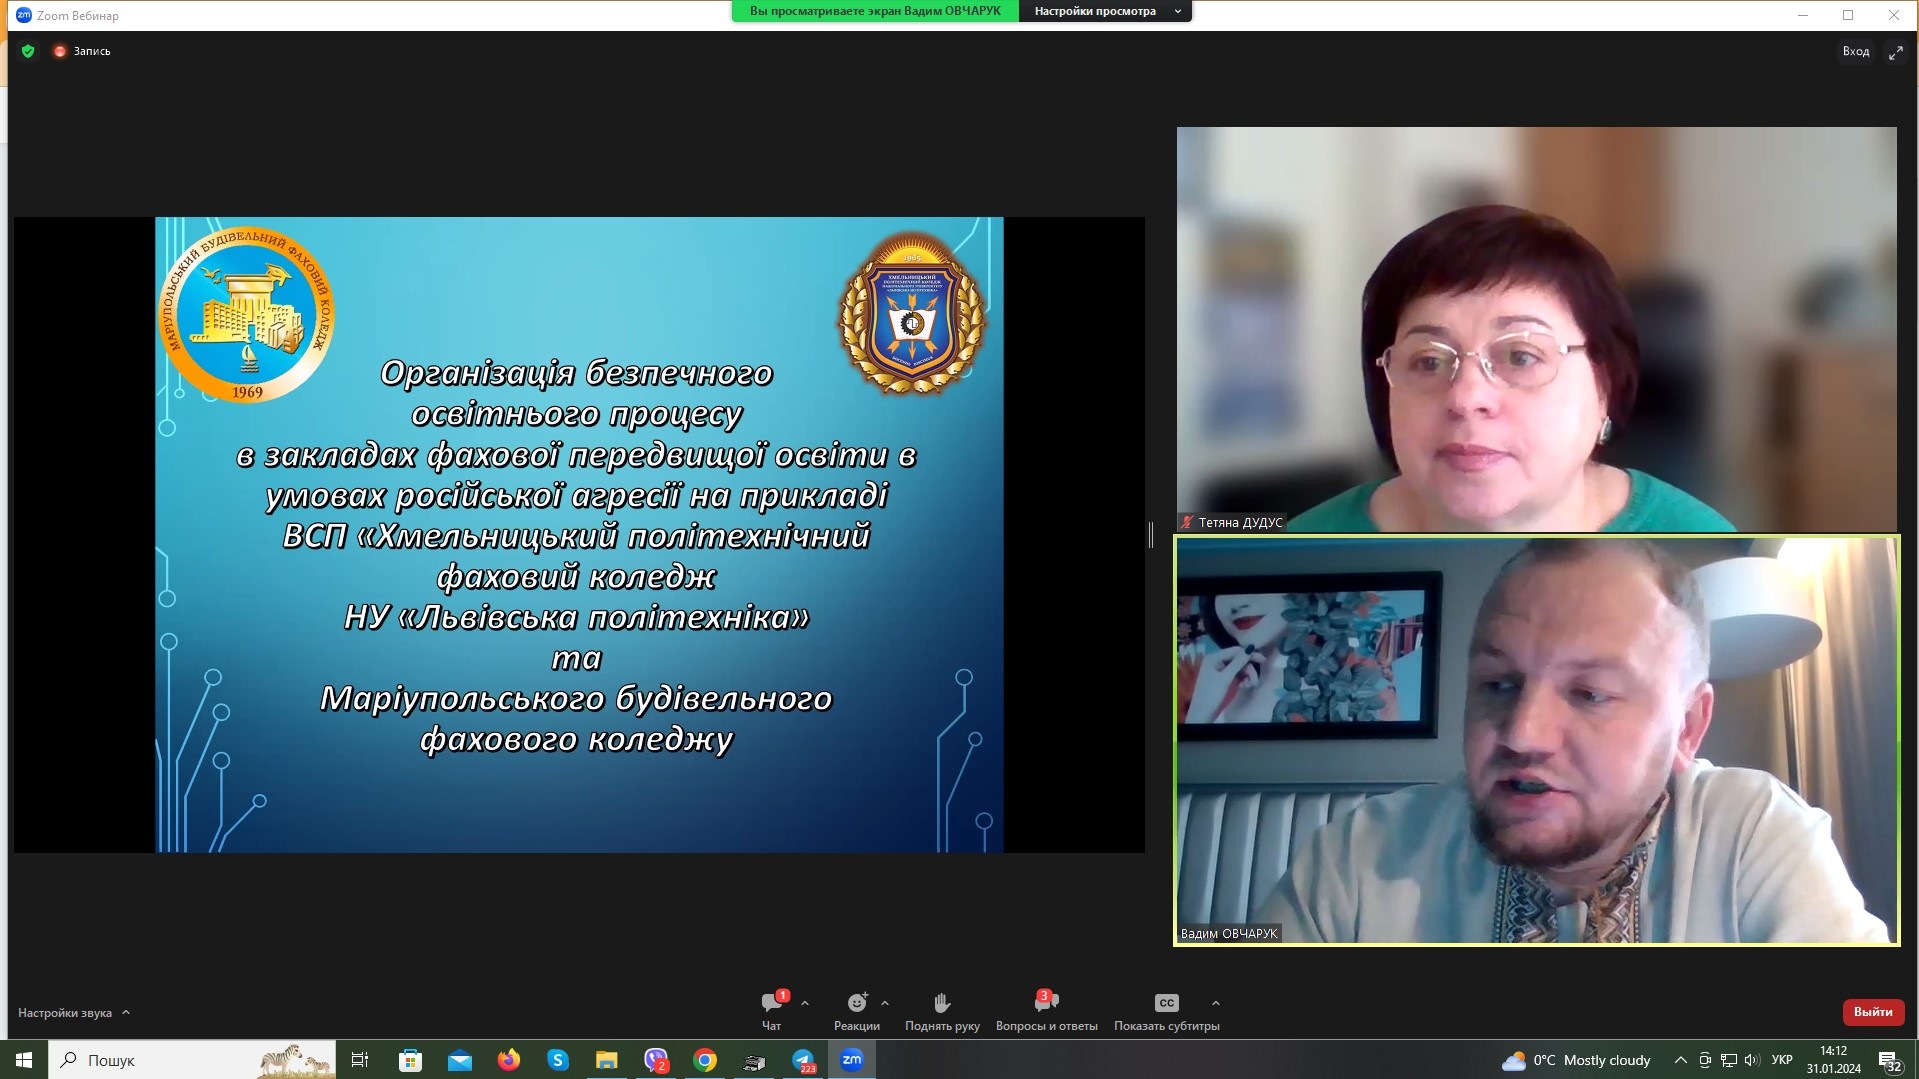Open the 'Настройки просмотра' view options dropdown
Screen dimensions: 1919x1079
click(1106, 11)
